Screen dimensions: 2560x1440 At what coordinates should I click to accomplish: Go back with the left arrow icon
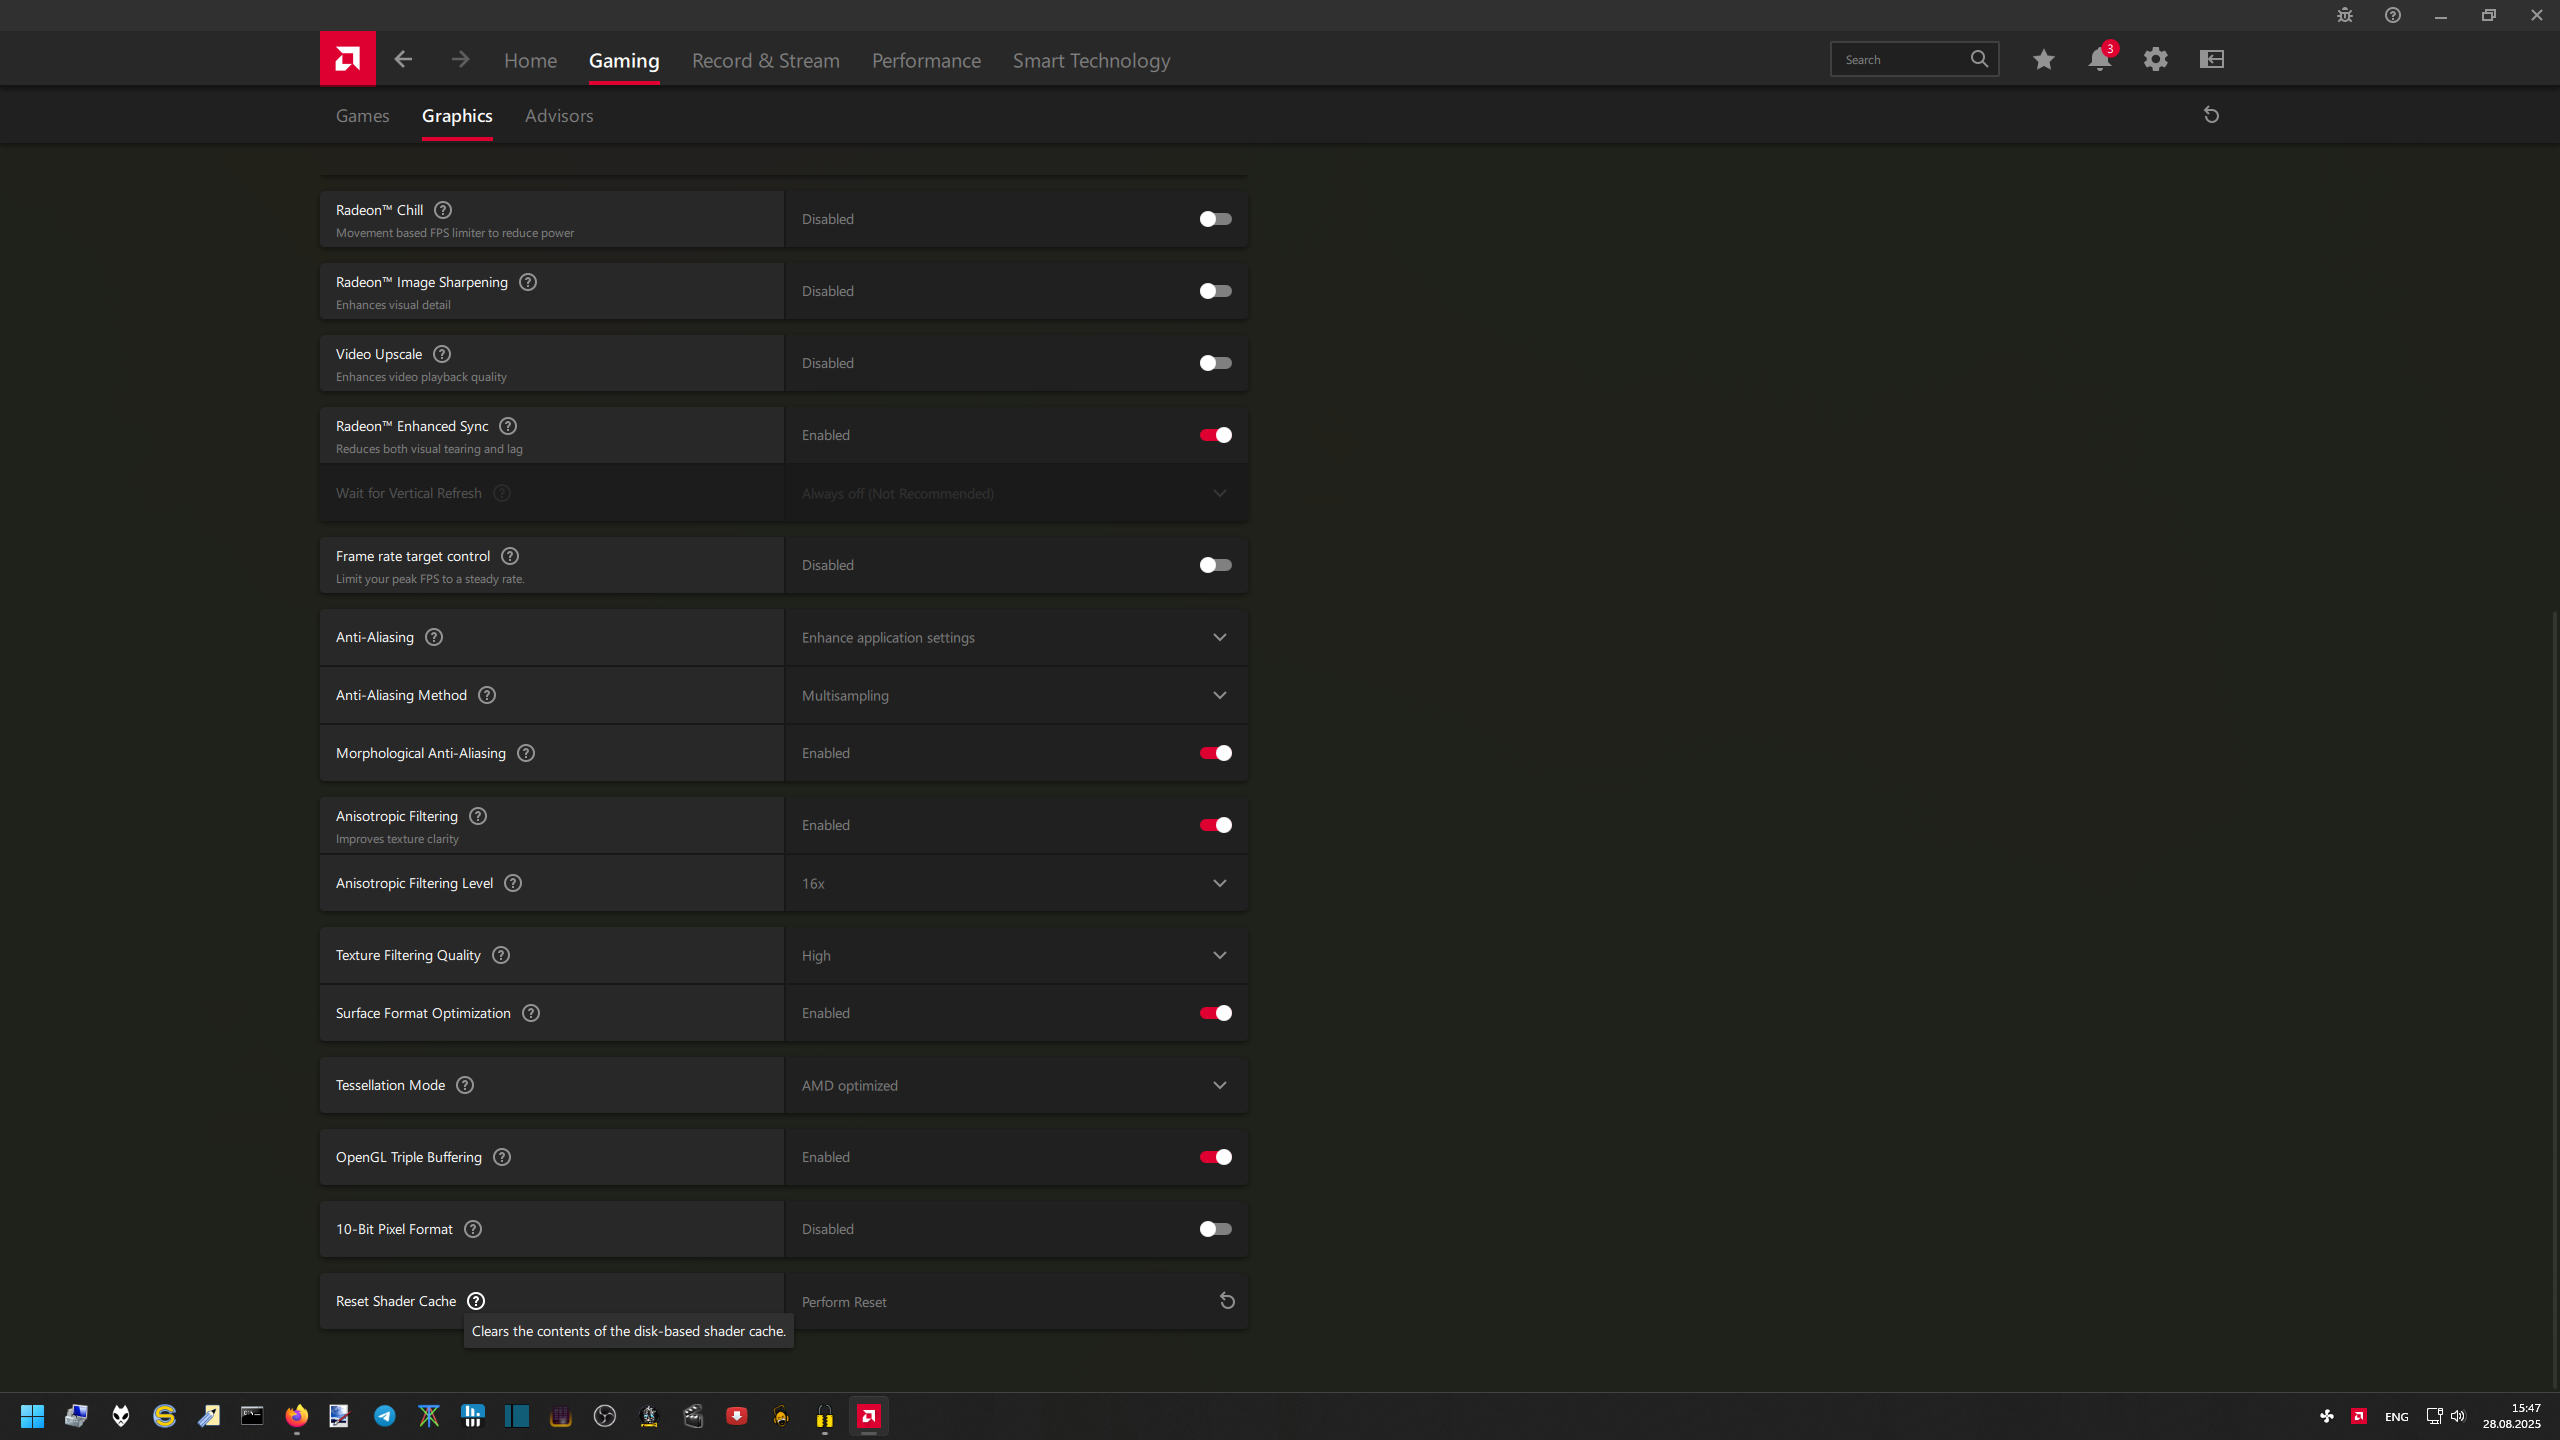pos(403,59)
